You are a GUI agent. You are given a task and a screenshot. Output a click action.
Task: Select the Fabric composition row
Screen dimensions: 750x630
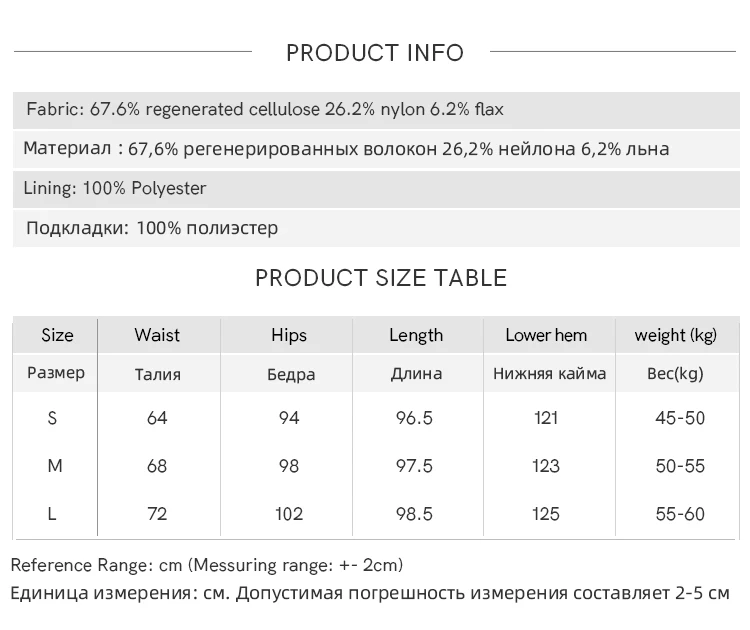(x=376, y=110)
